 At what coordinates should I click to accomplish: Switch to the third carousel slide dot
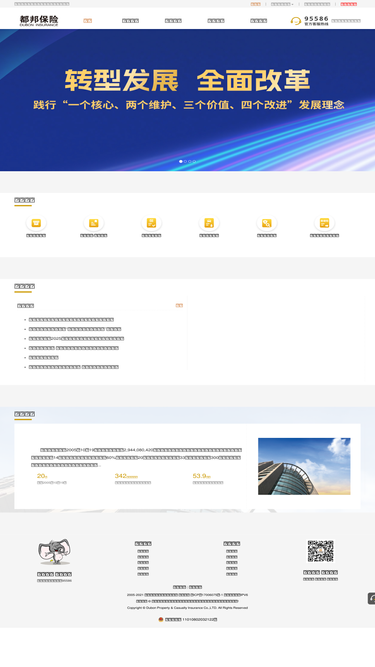190,161
